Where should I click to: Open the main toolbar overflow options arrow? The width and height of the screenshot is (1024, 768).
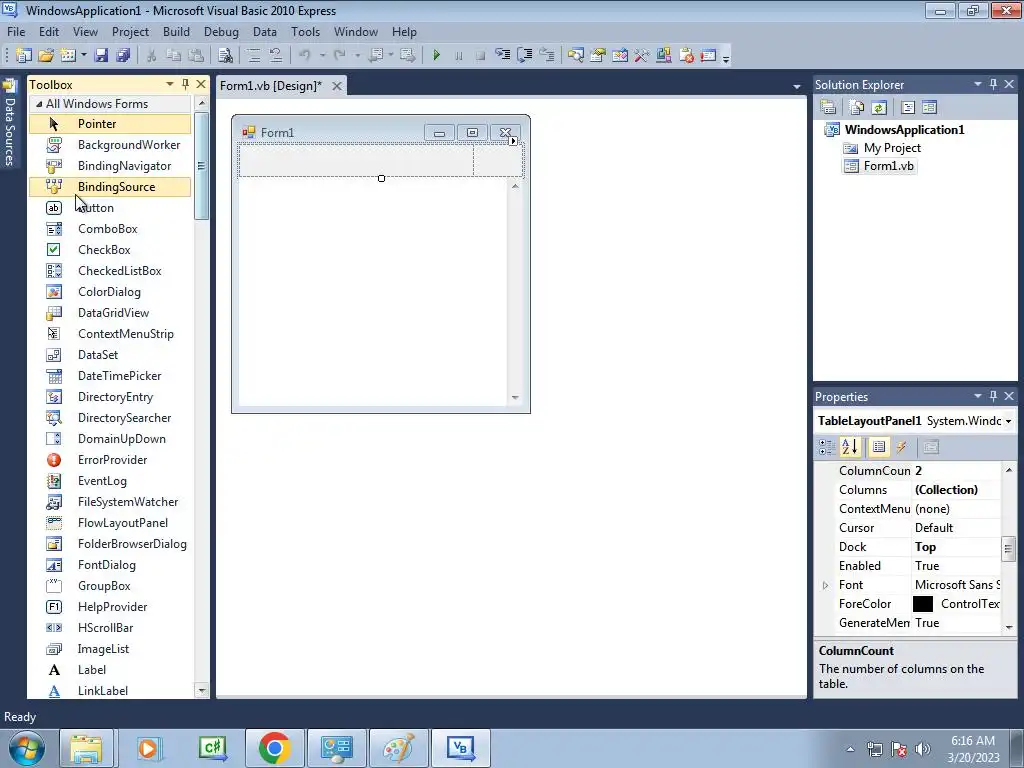[726, 58]
